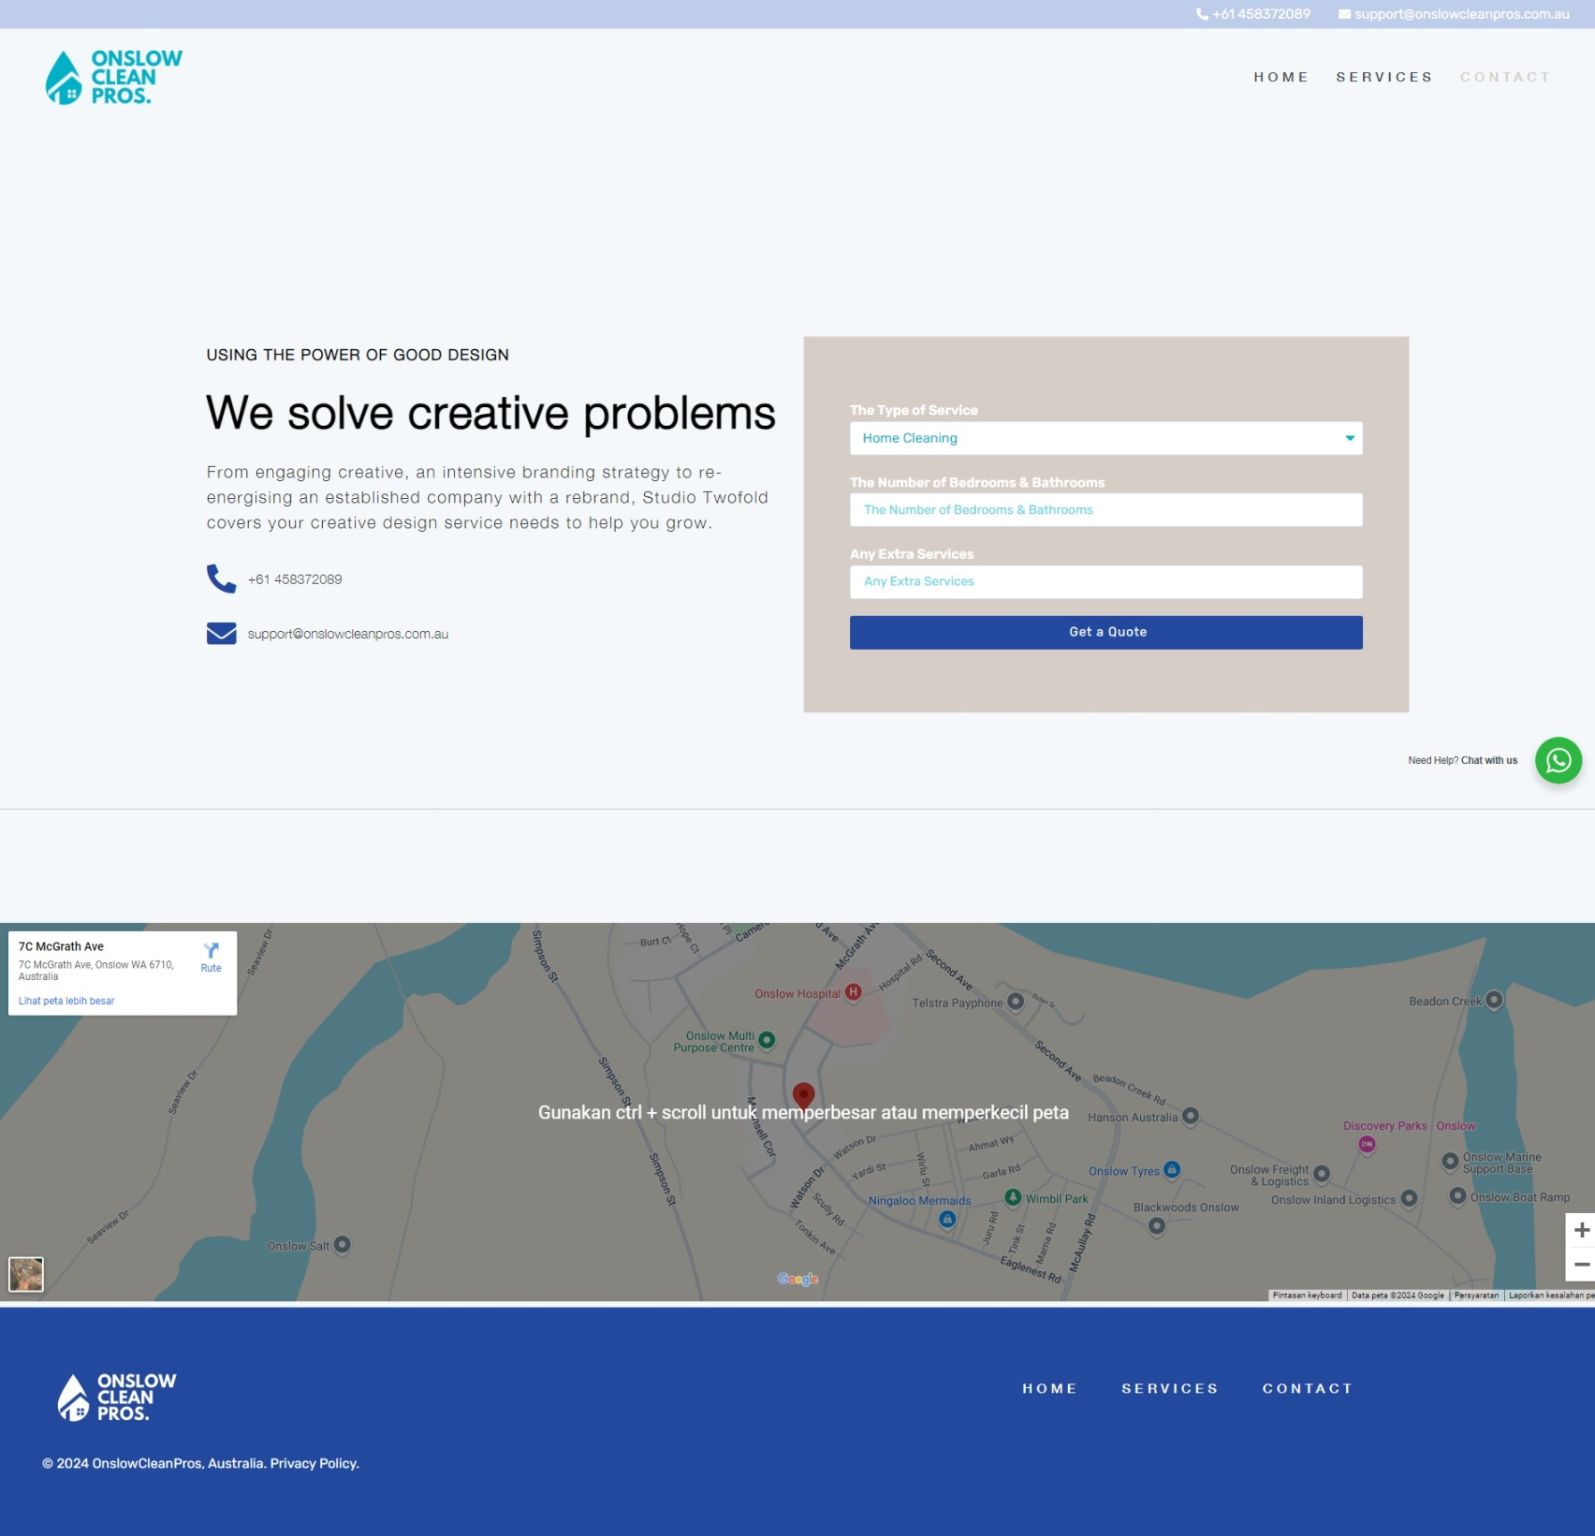Open the Privacy Policy link
This screenshot has width=1595, height=1536.
(314, 1463)
